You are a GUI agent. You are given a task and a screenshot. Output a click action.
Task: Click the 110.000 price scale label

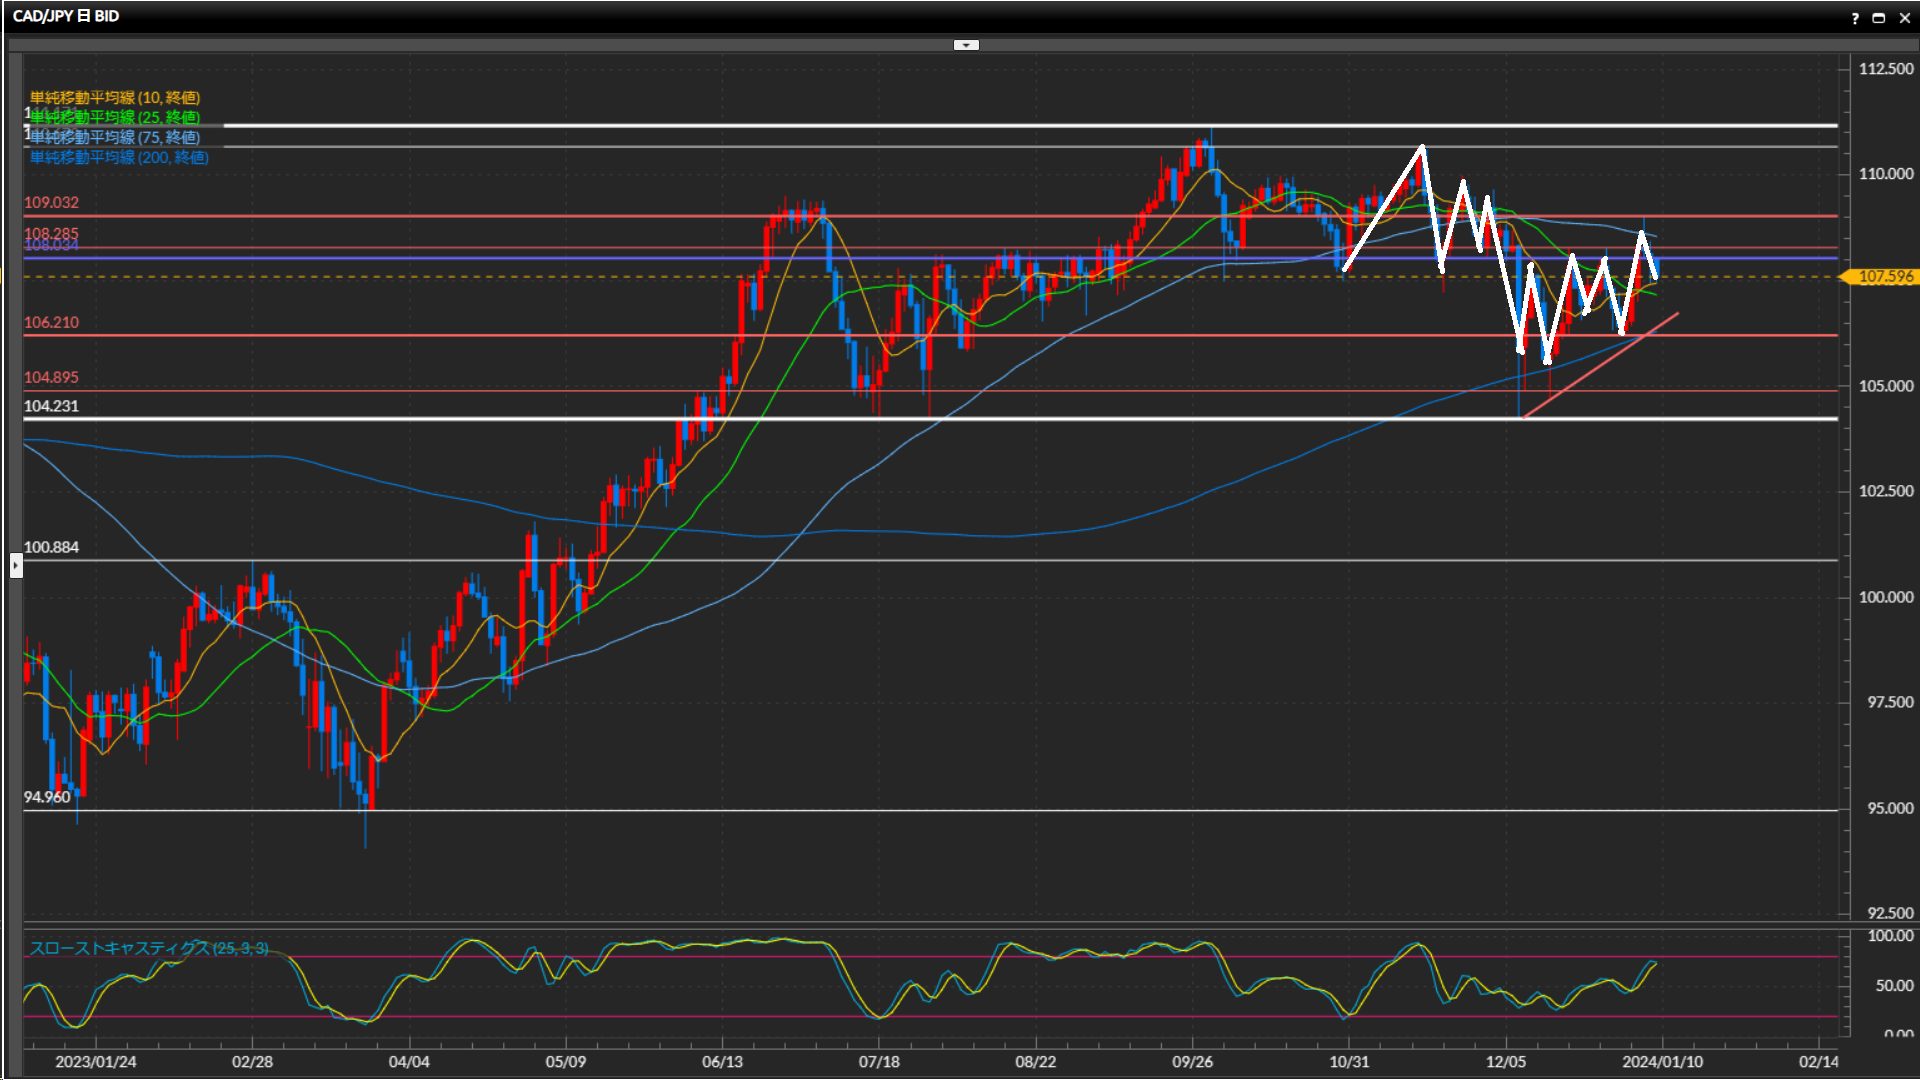pos(1885,173)
